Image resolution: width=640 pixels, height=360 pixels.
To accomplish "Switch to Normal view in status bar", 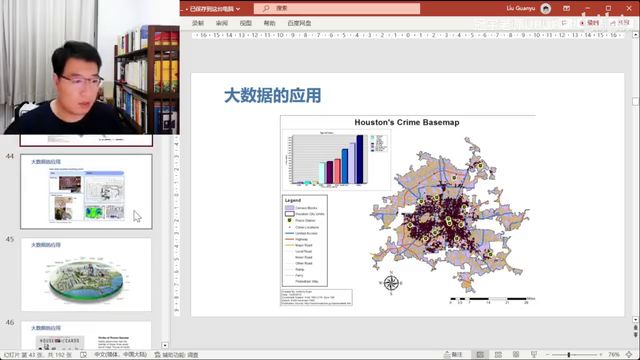I will tap(480, 355).
